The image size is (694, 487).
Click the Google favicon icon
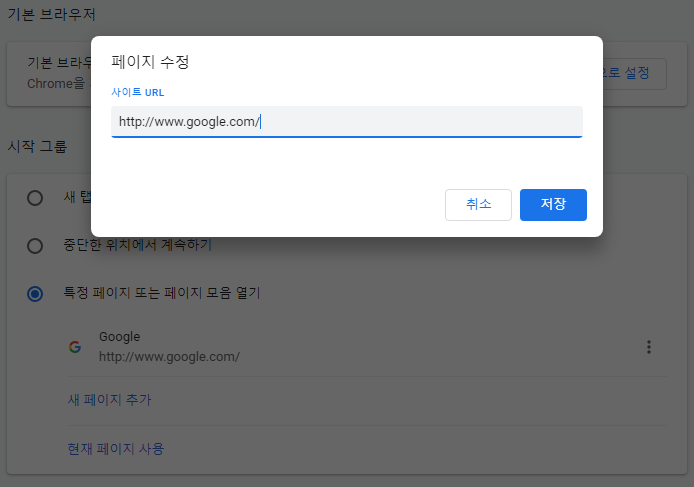click(75, 347)
